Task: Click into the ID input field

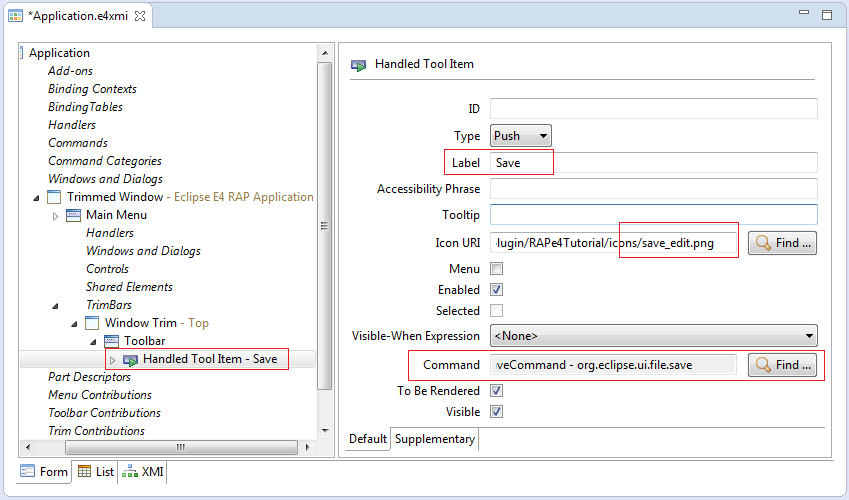Action: point(654,108)
